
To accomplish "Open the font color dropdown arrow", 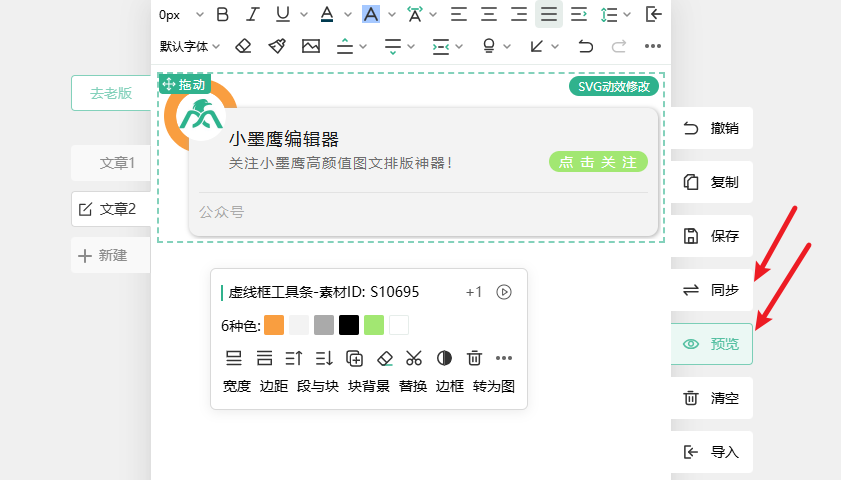I will click(347, 15).
